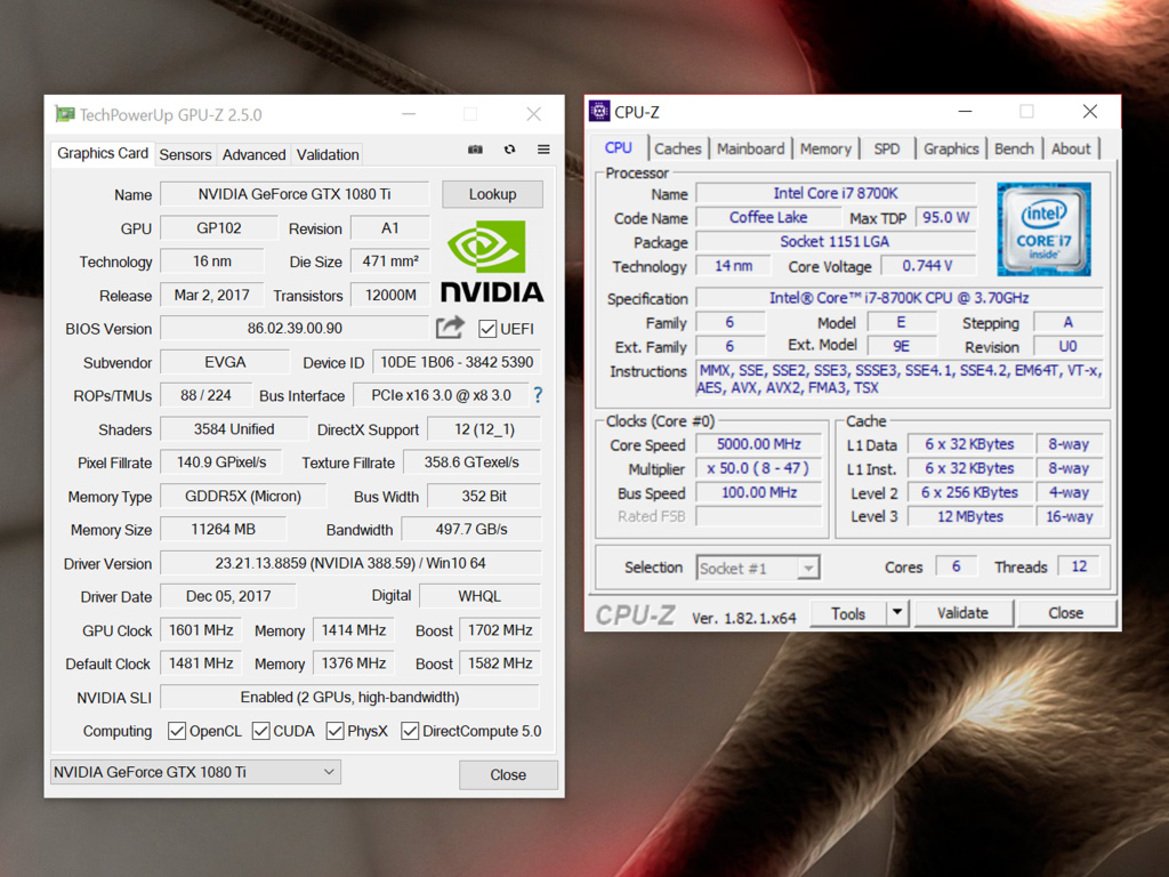Switch to the SPD tab in CPU-Z
1169x877 pixels.
pyautogui.click(x=886, y=148)
